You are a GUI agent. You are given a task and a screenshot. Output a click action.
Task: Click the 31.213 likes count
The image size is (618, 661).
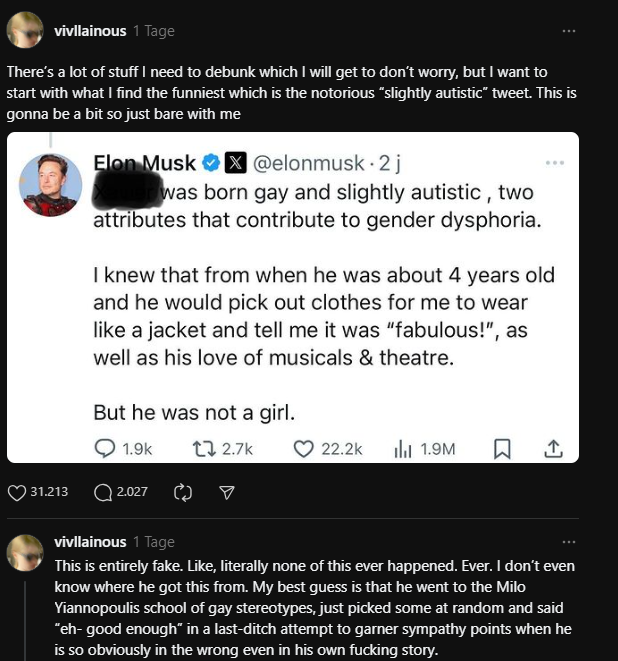point(49,492)
